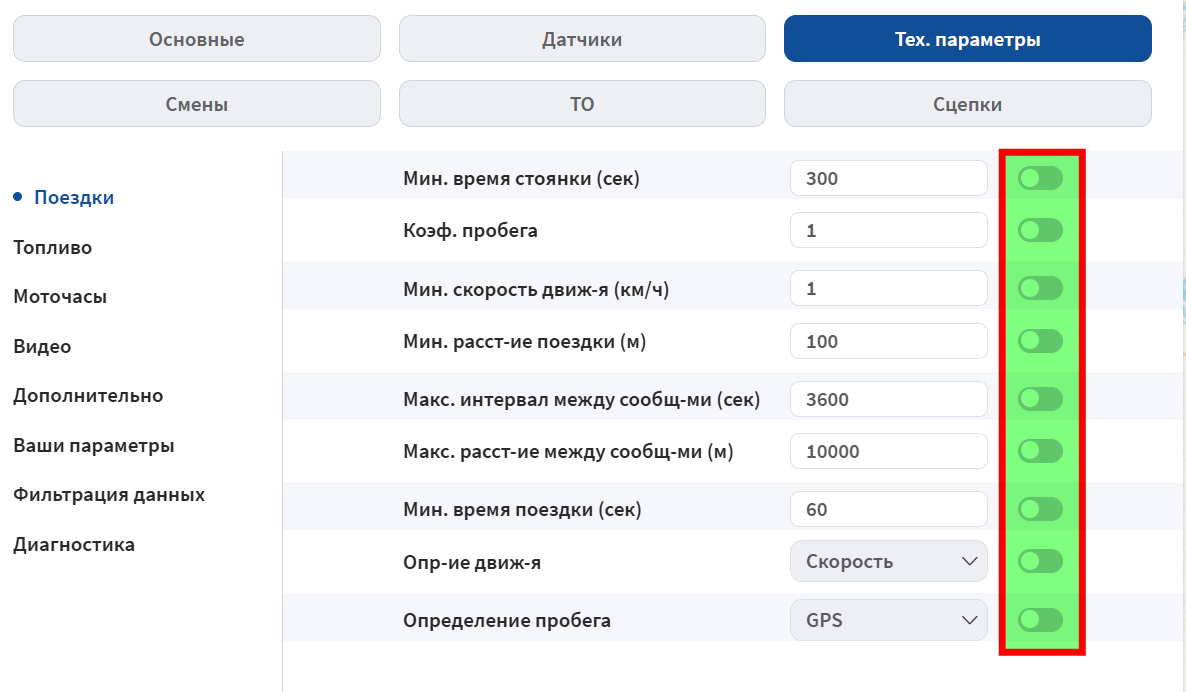Click the Мин. время стоянки input field

pyautogui.click(x=888, y=179)
